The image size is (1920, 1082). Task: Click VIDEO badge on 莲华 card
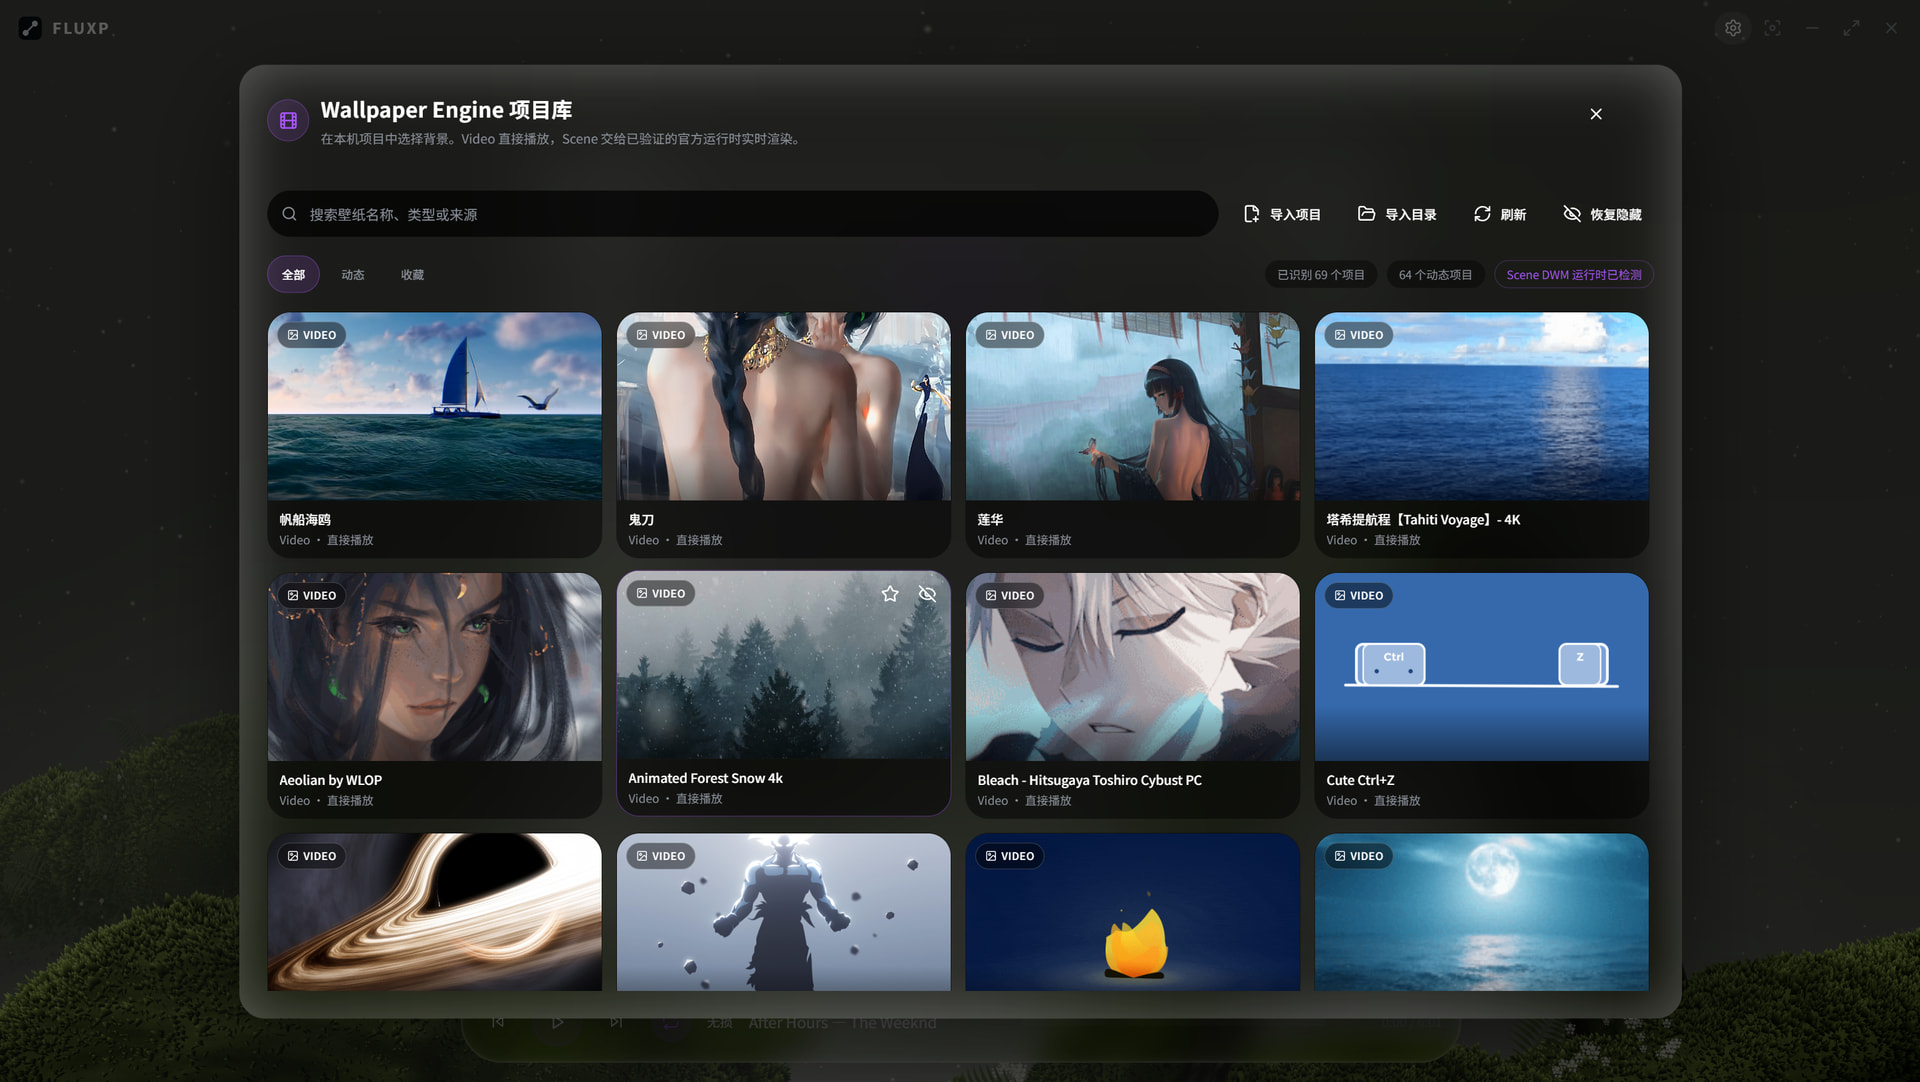1010,335
